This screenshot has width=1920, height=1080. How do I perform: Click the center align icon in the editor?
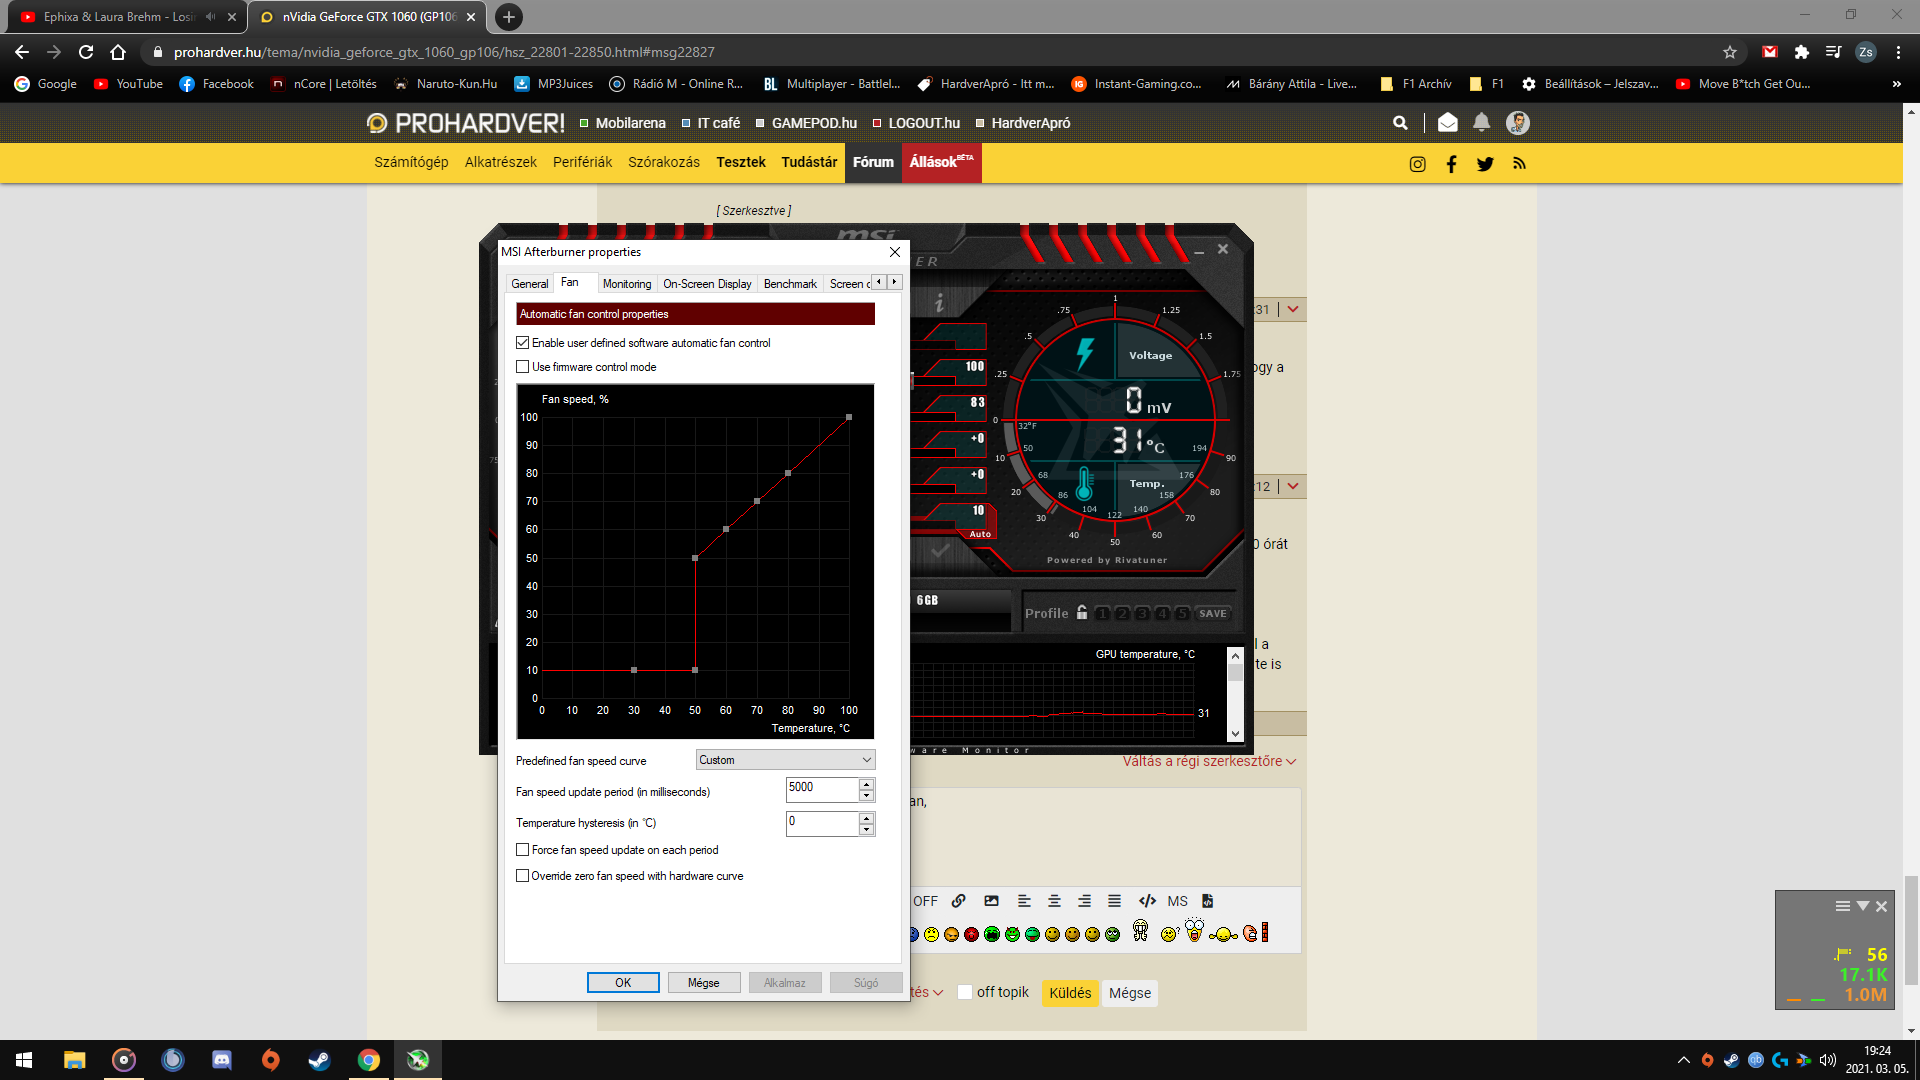[1054, 901]
